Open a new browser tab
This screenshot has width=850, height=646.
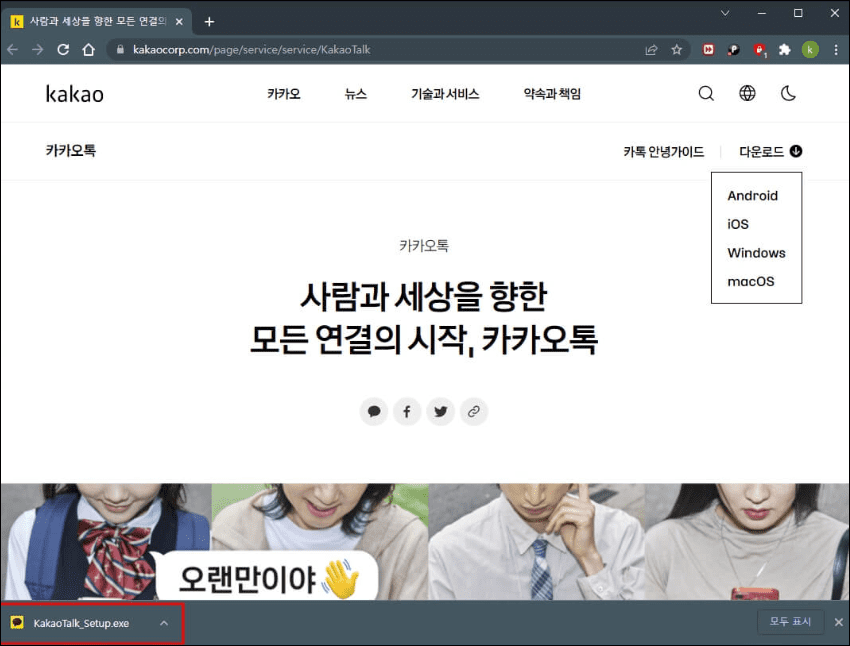[209, 22]
